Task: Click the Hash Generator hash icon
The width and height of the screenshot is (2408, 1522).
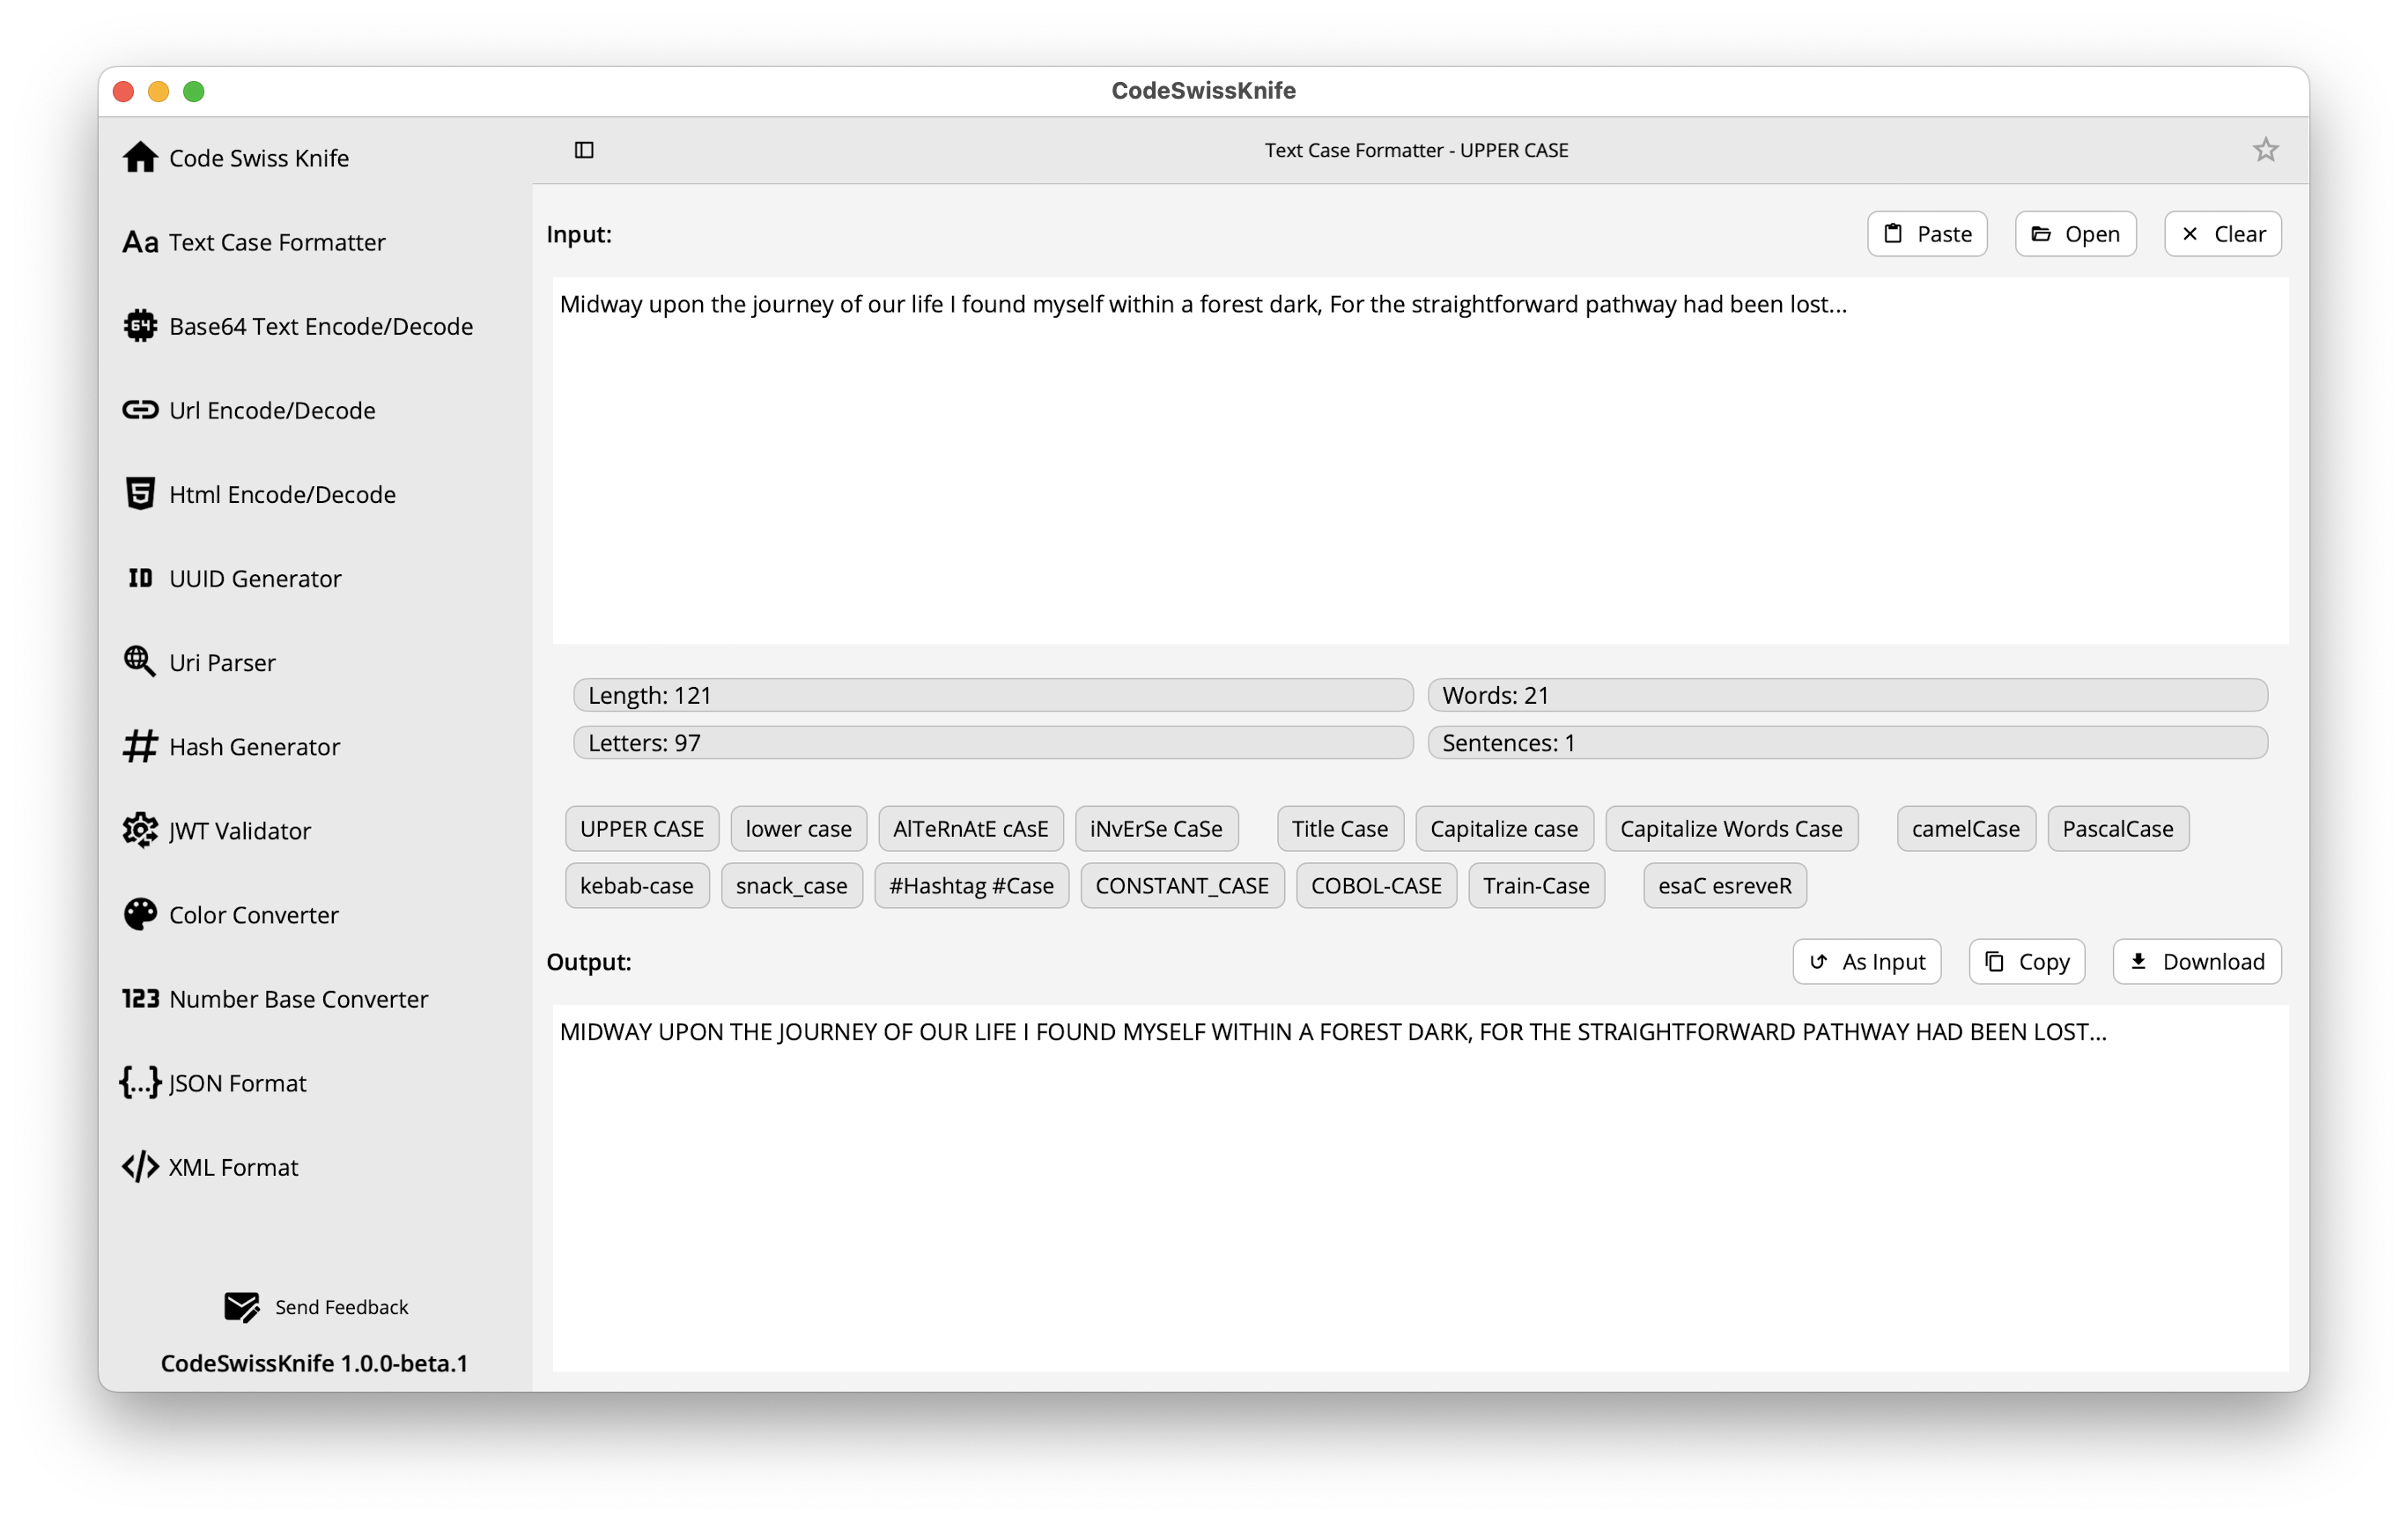Action: pyautogui.click(x=140, y=746)
